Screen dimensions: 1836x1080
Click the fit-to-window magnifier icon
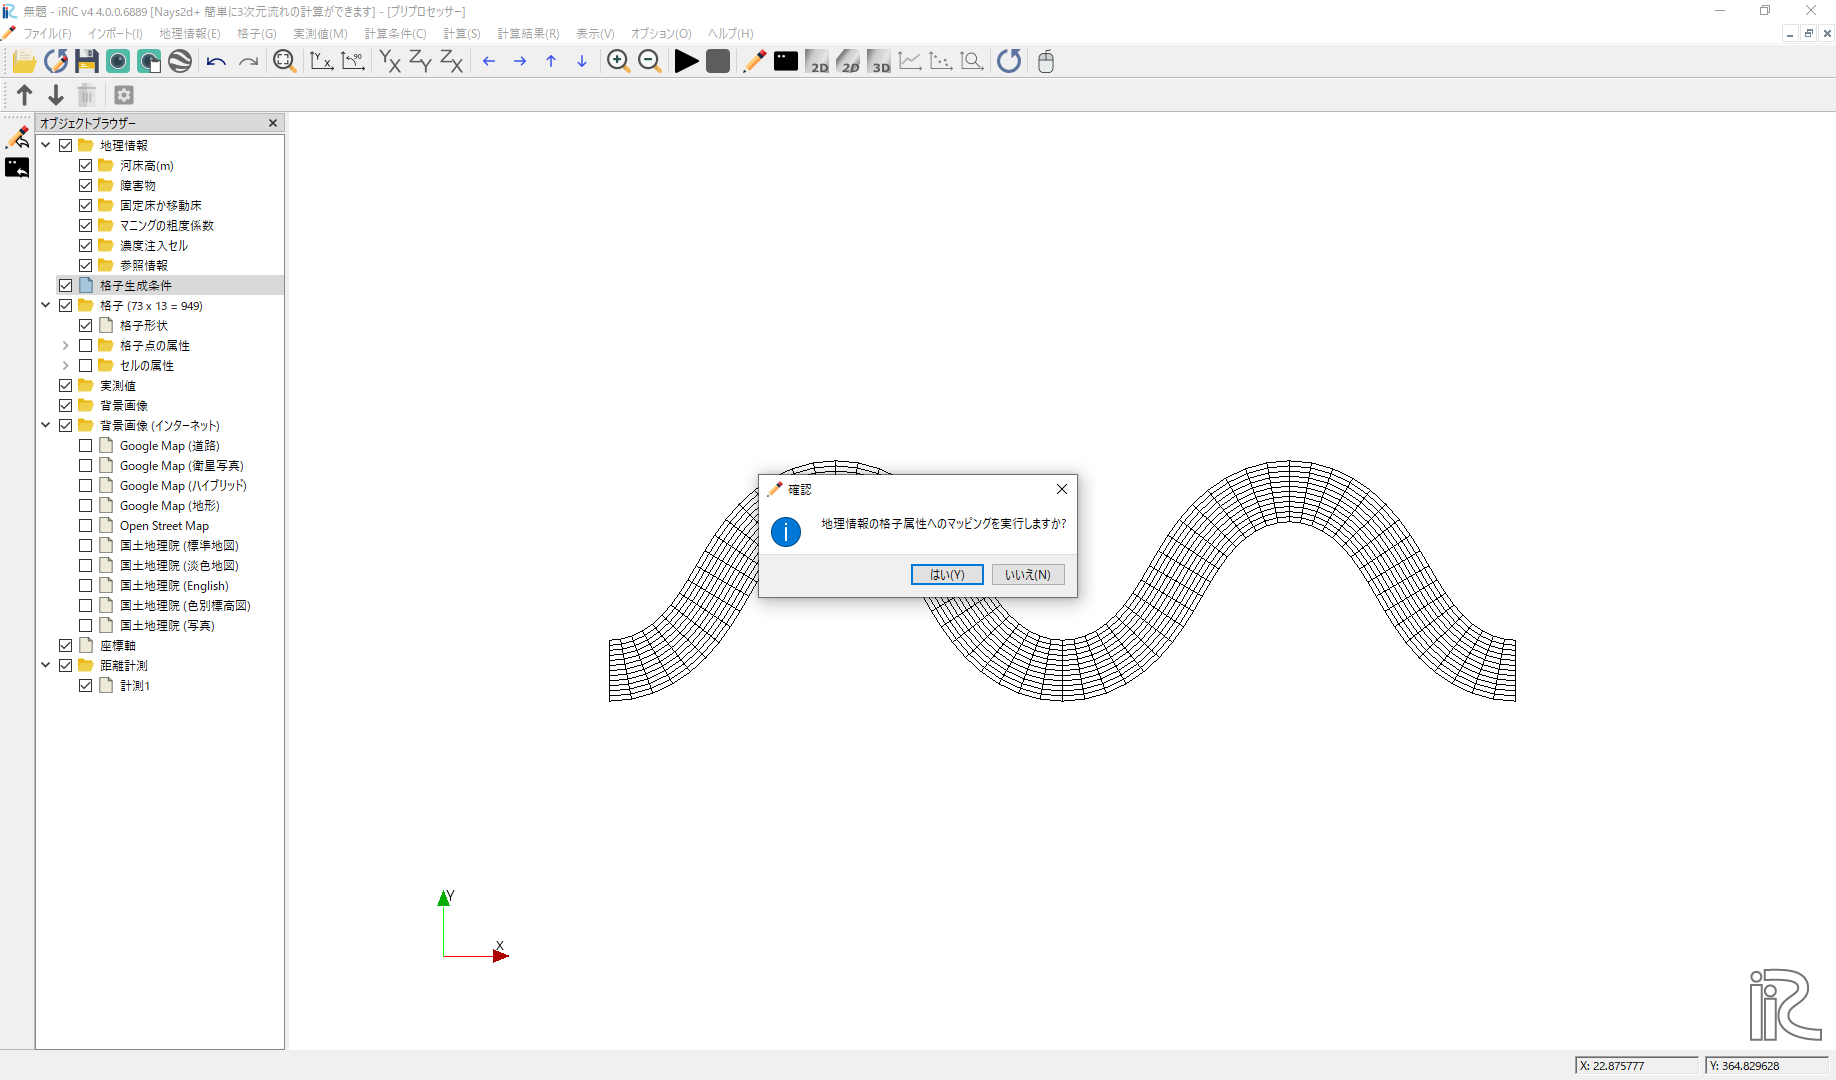[x=284, y=61]
